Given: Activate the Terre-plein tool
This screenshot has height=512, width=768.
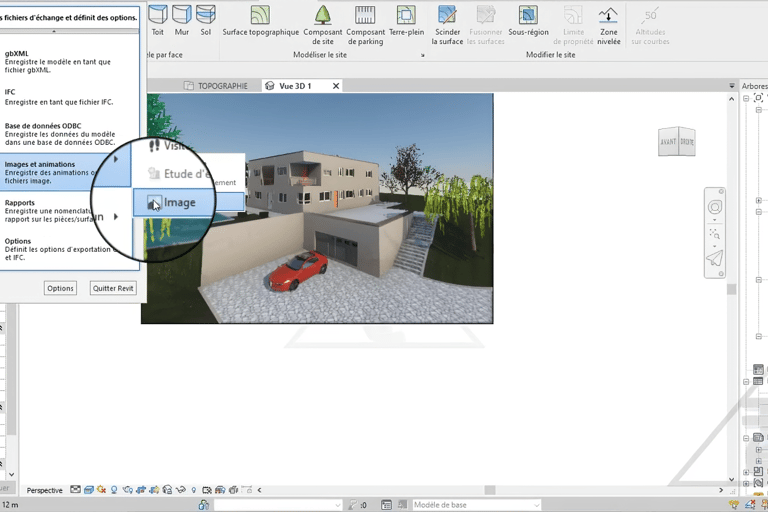Looking at the screenshot, I should coord(407,20).
